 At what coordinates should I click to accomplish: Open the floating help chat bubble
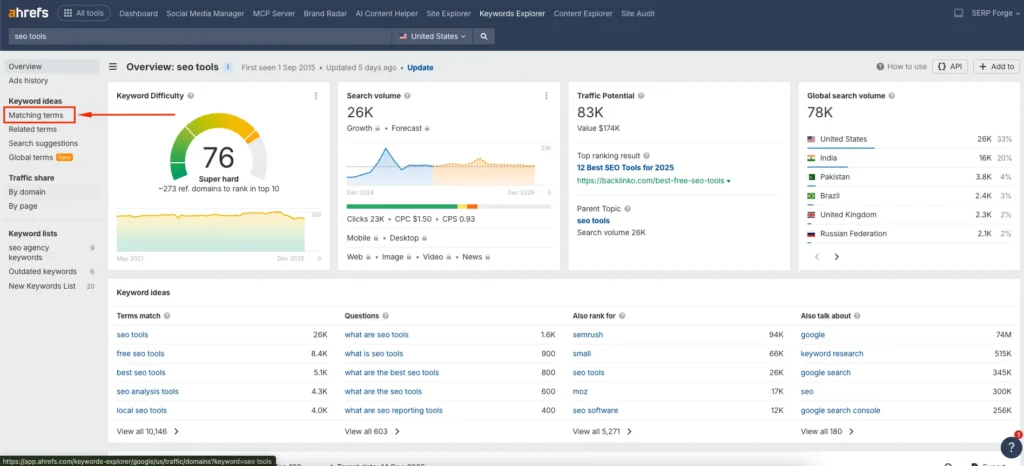click(1010, 447)
